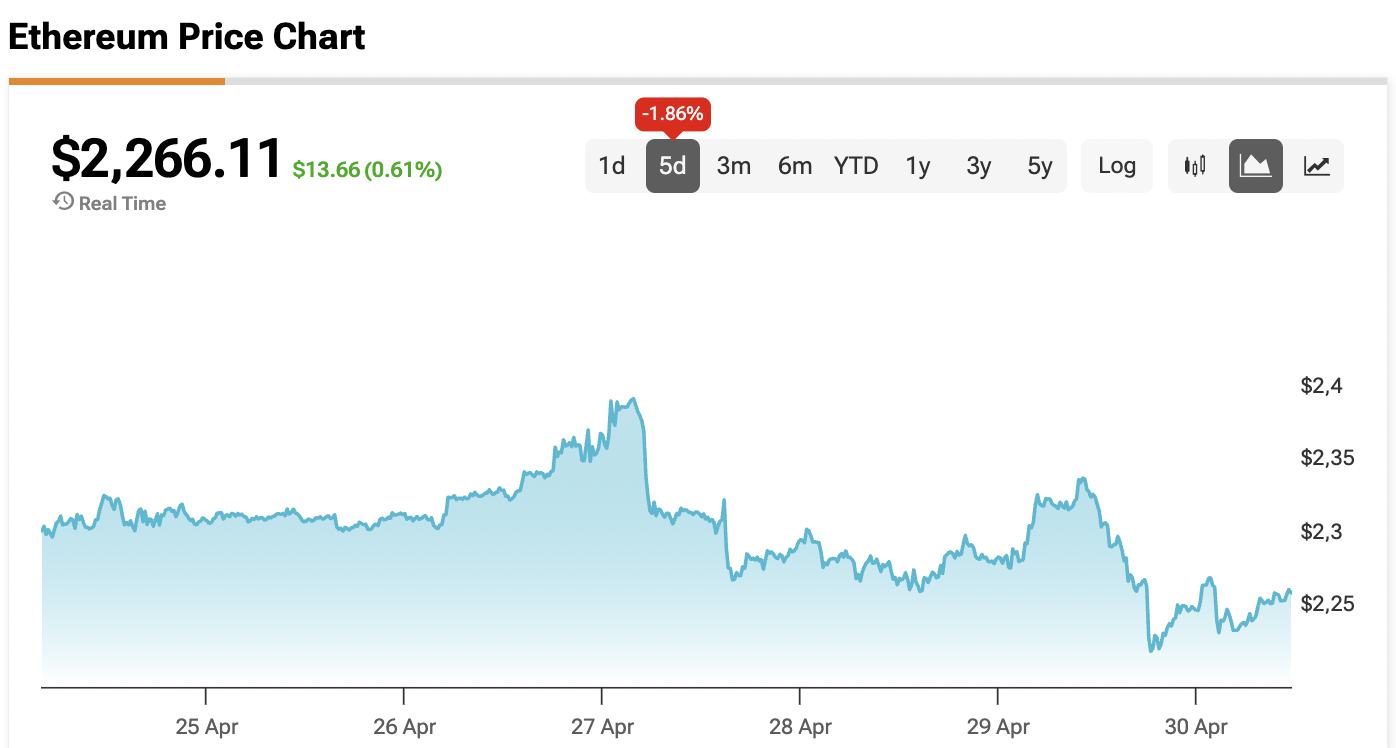Screen dimensions: 1396x748
Task: Click the Real Time clock icon
Action: tap(63, 202)
